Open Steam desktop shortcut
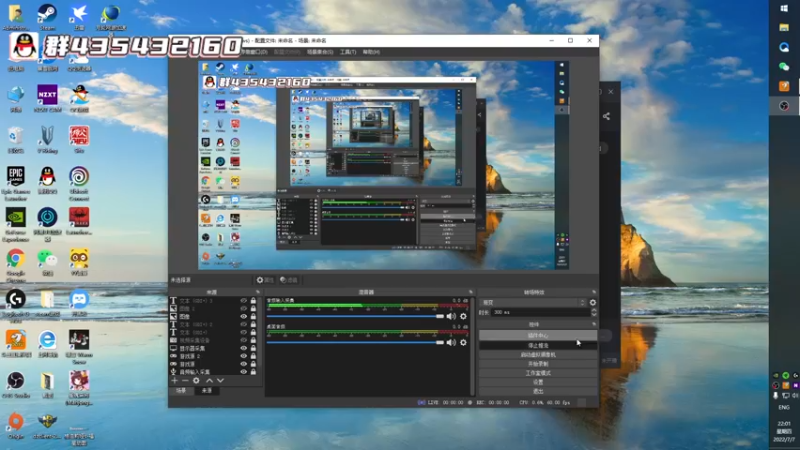Viewport: 800px width, 450px height. [x=47, y=16]
